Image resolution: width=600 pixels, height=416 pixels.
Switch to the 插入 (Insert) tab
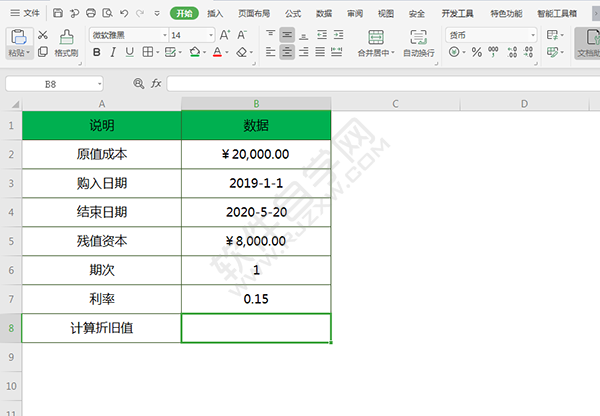click(215, 13)
